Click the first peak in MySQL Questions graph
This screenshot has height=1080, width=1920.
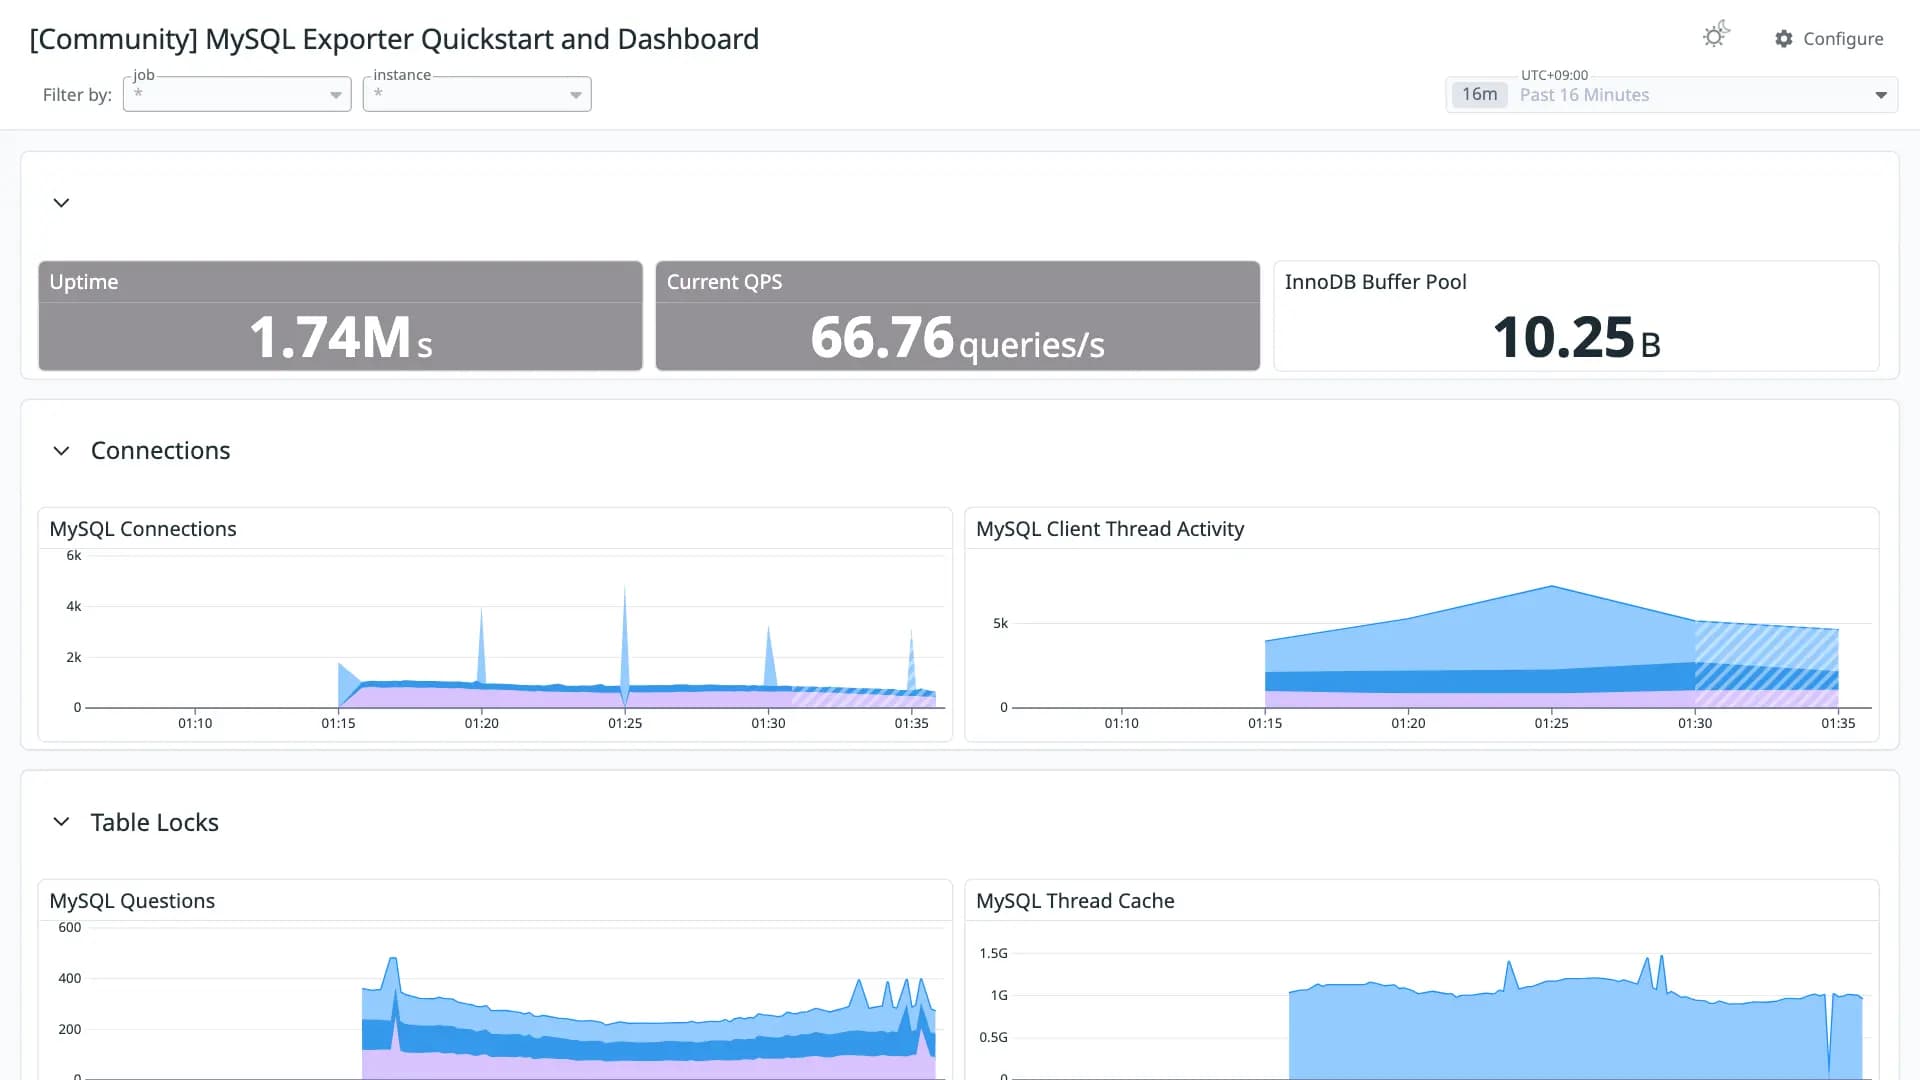tap(392, 962)
